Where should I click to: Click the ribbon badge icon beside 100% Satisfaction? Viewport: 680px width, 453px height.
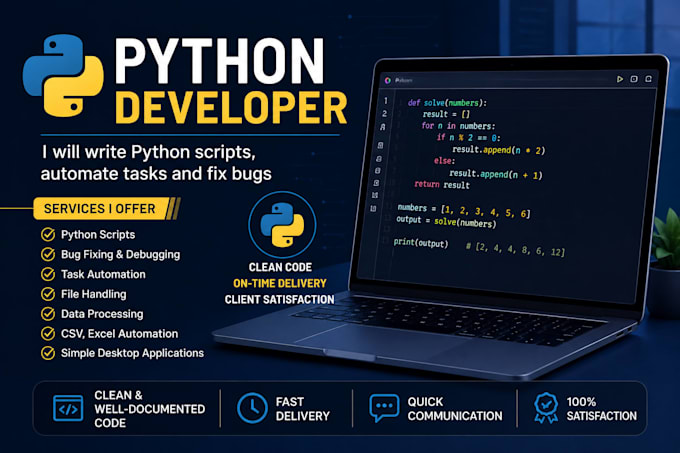coord(546,408)
